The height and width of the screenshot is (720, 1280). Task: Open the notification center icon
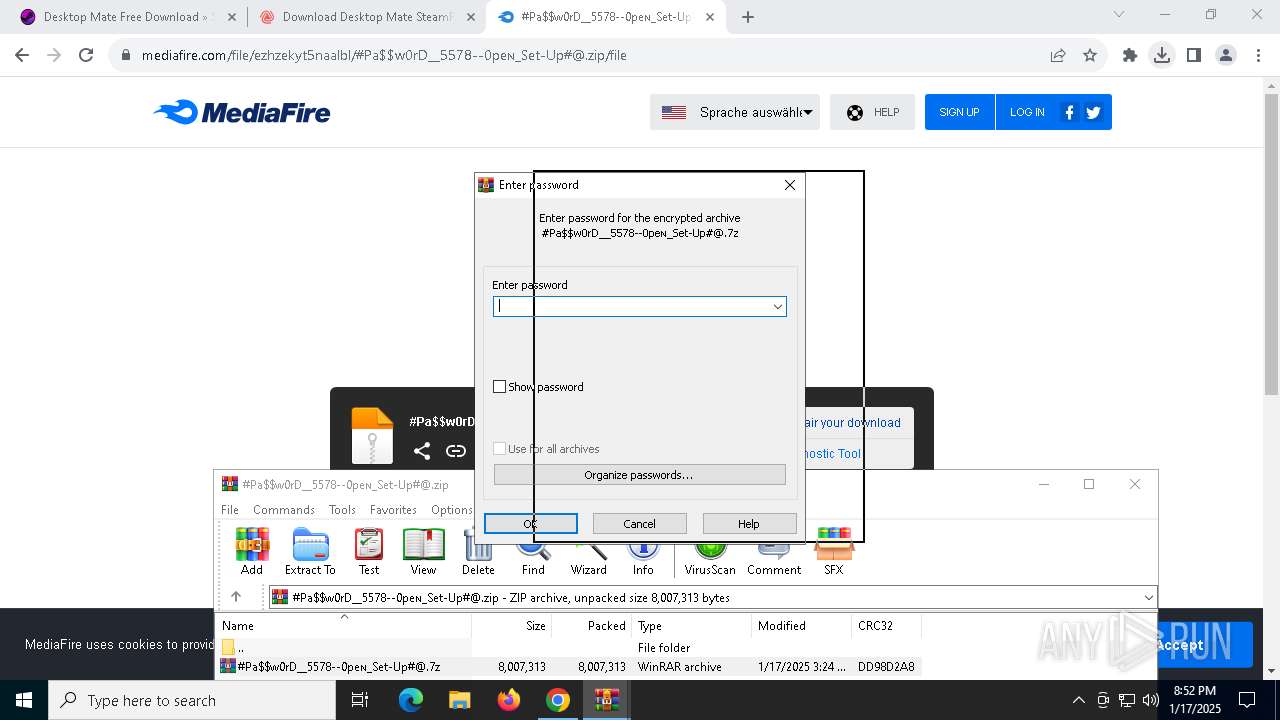pyautogui.click(x=1247, y=700)
